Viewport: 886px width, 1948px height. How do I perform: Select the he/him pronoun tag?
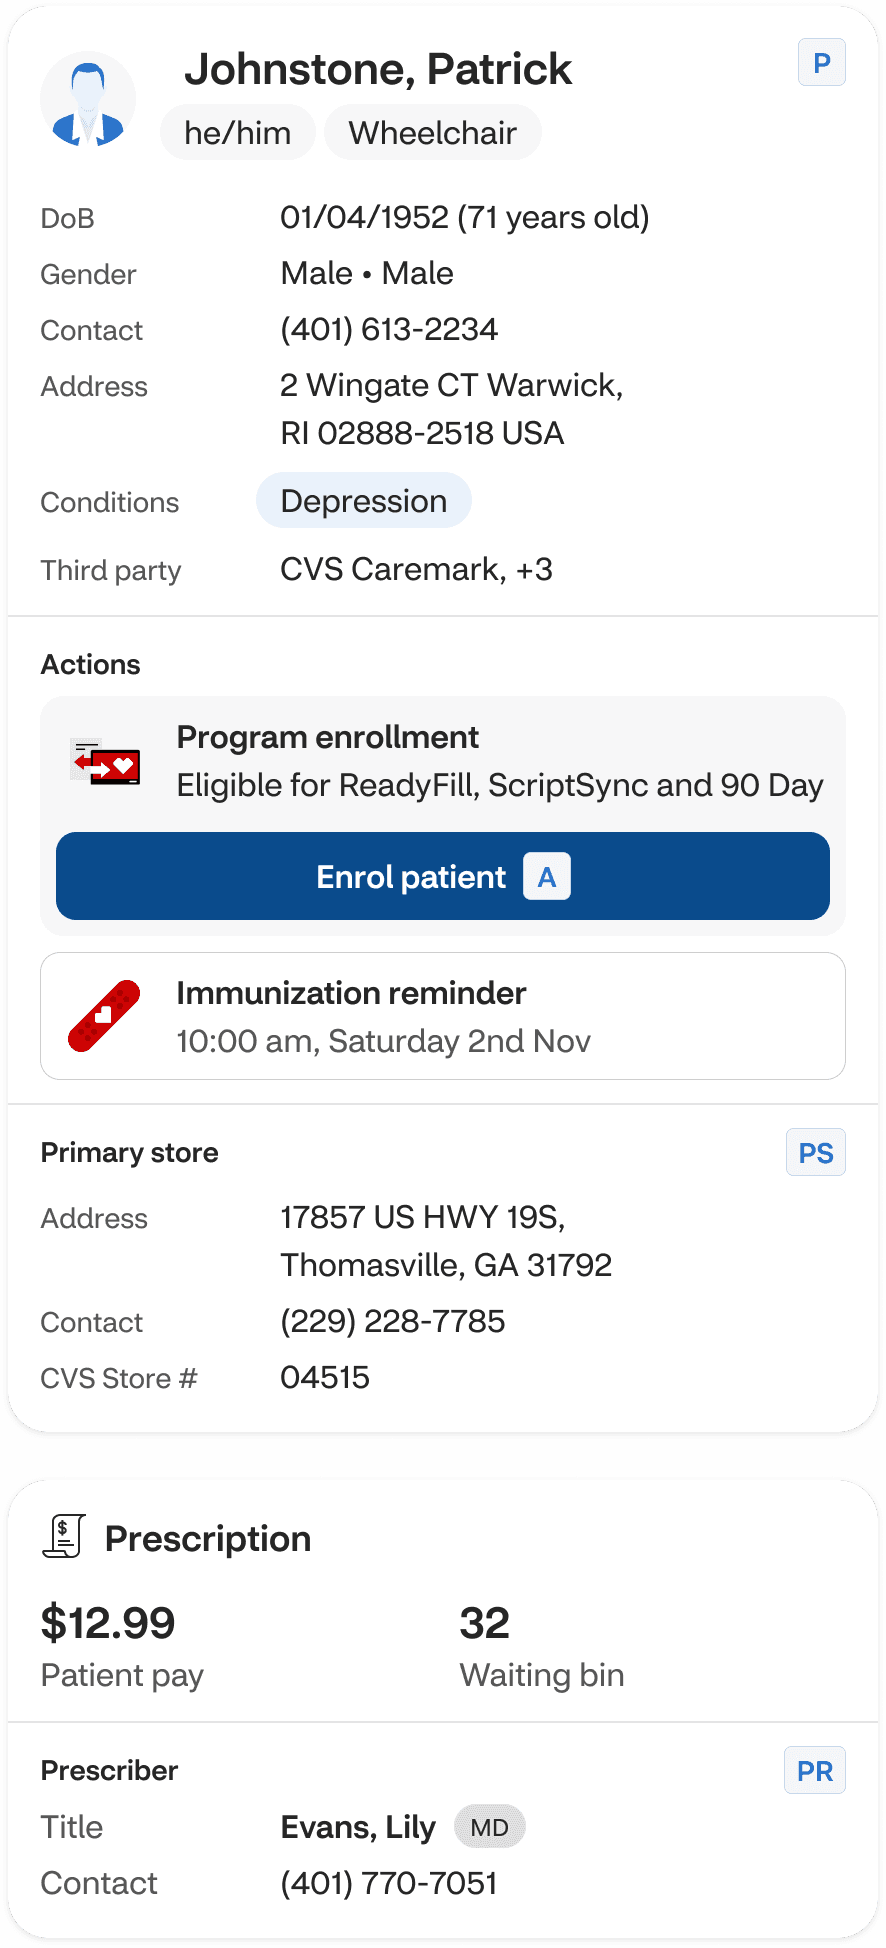pyautogui.click(x=238, y=133)
